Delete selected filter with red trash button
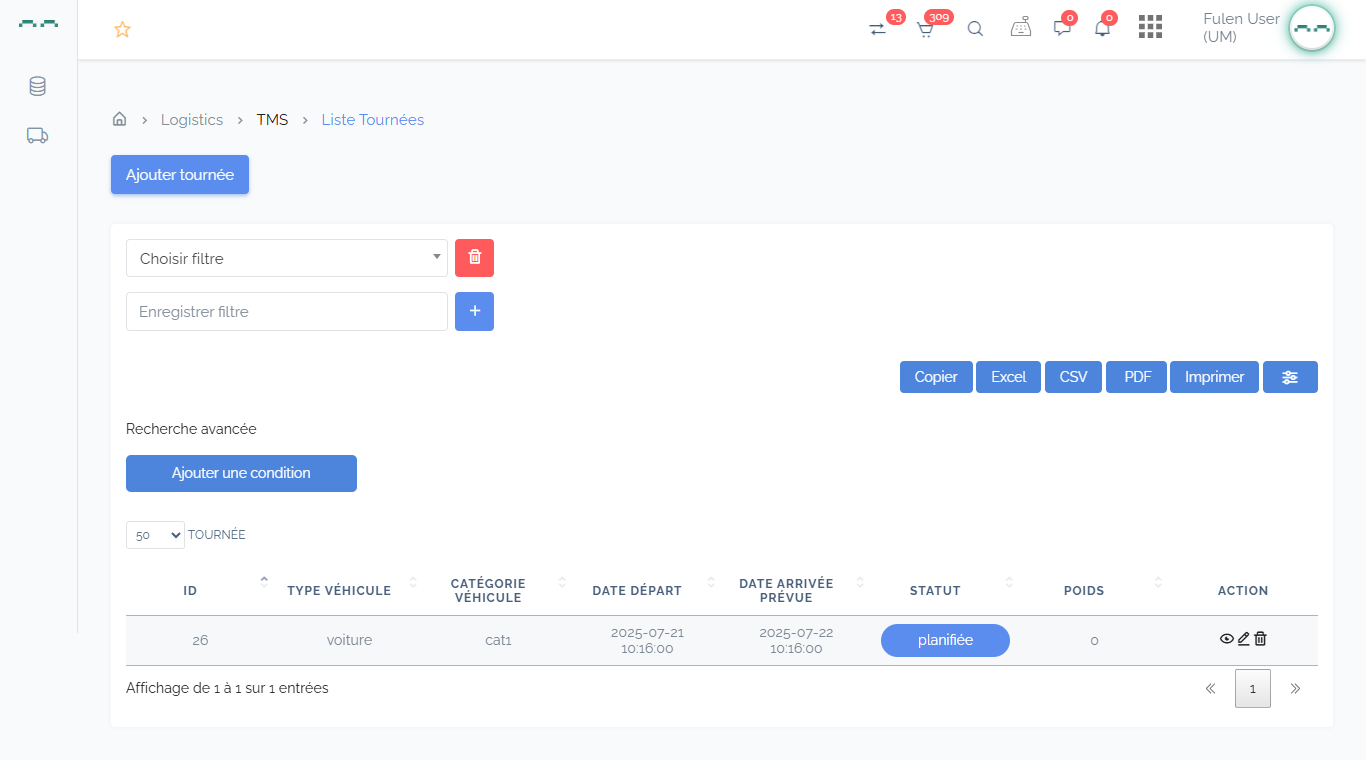1366x760 pixels. [474, 258]
